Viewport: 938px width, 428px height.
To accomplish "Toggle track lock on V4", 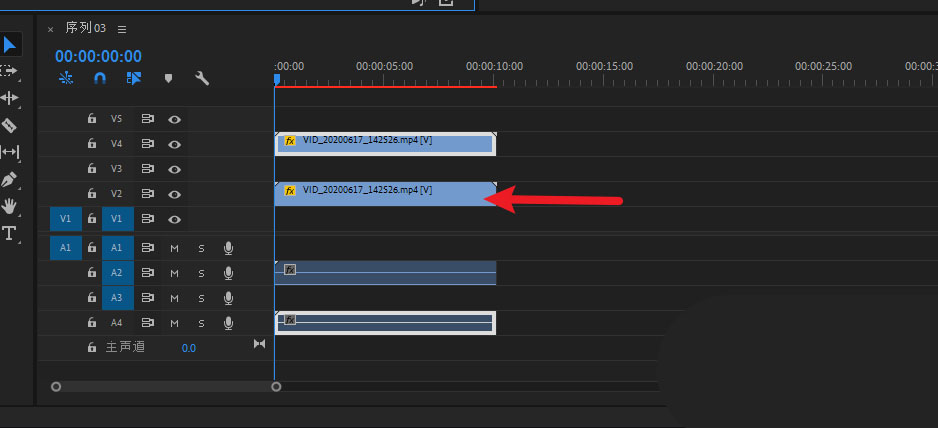I will [x=92, y=144].
